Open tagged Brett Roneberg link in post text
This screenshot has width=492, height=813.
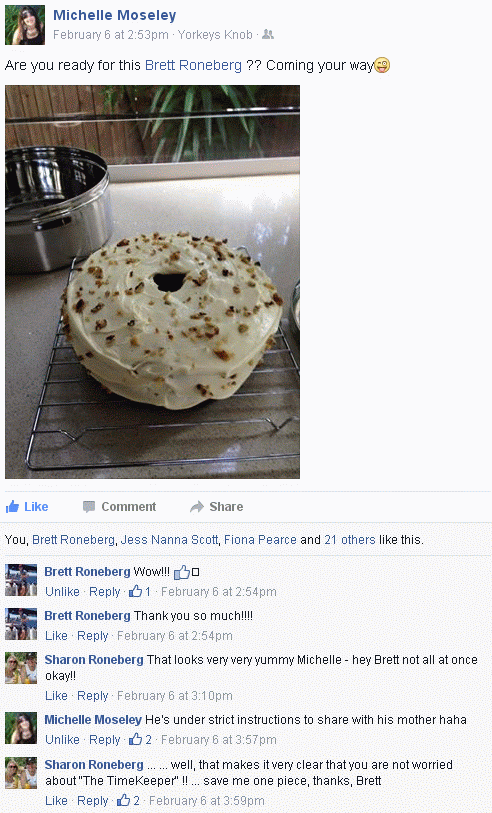pos(193,65)
